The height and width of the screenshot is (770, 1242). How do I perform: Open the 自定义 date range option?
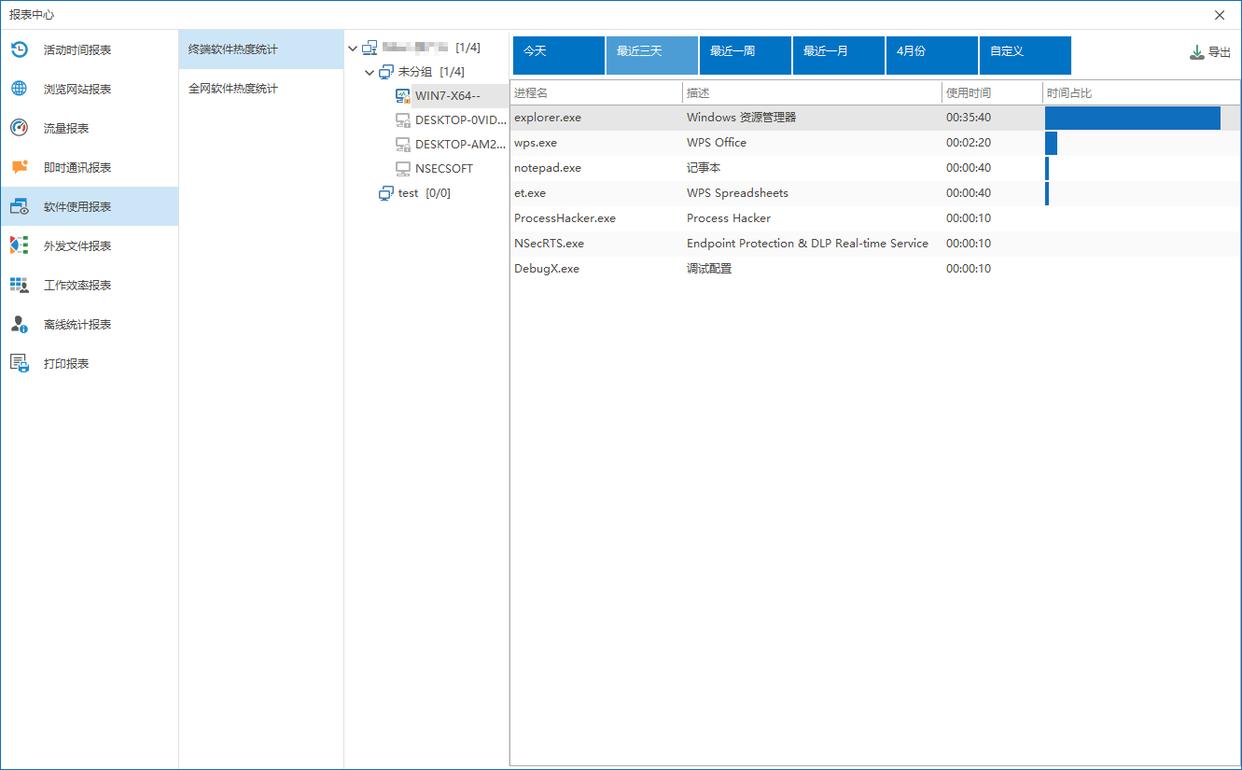click(1025, 55)
